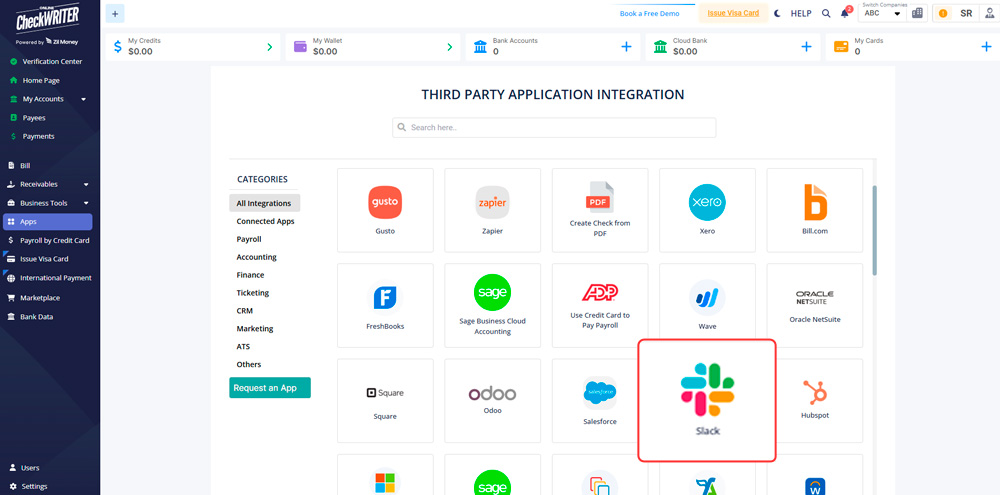Viewport: 1000px width, 495px height.
Task: Click Issue Visa Card header button
Action: (733, 13)
